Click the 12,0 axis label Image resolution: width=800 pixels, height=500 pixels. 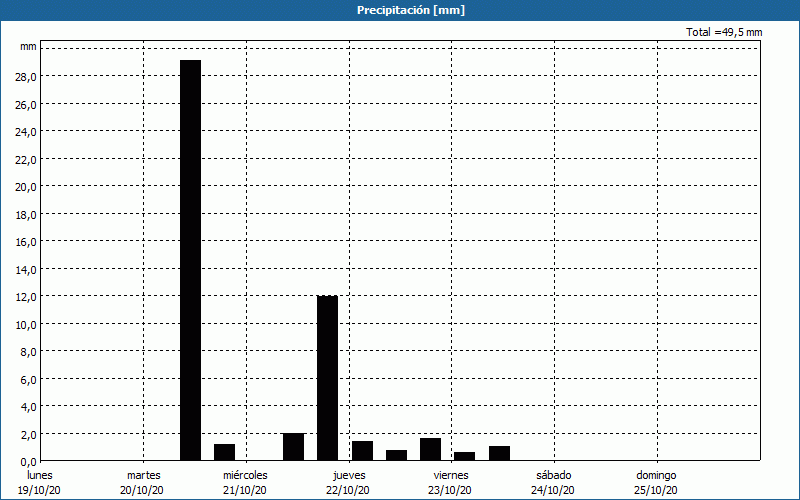[x=26, y=296]
